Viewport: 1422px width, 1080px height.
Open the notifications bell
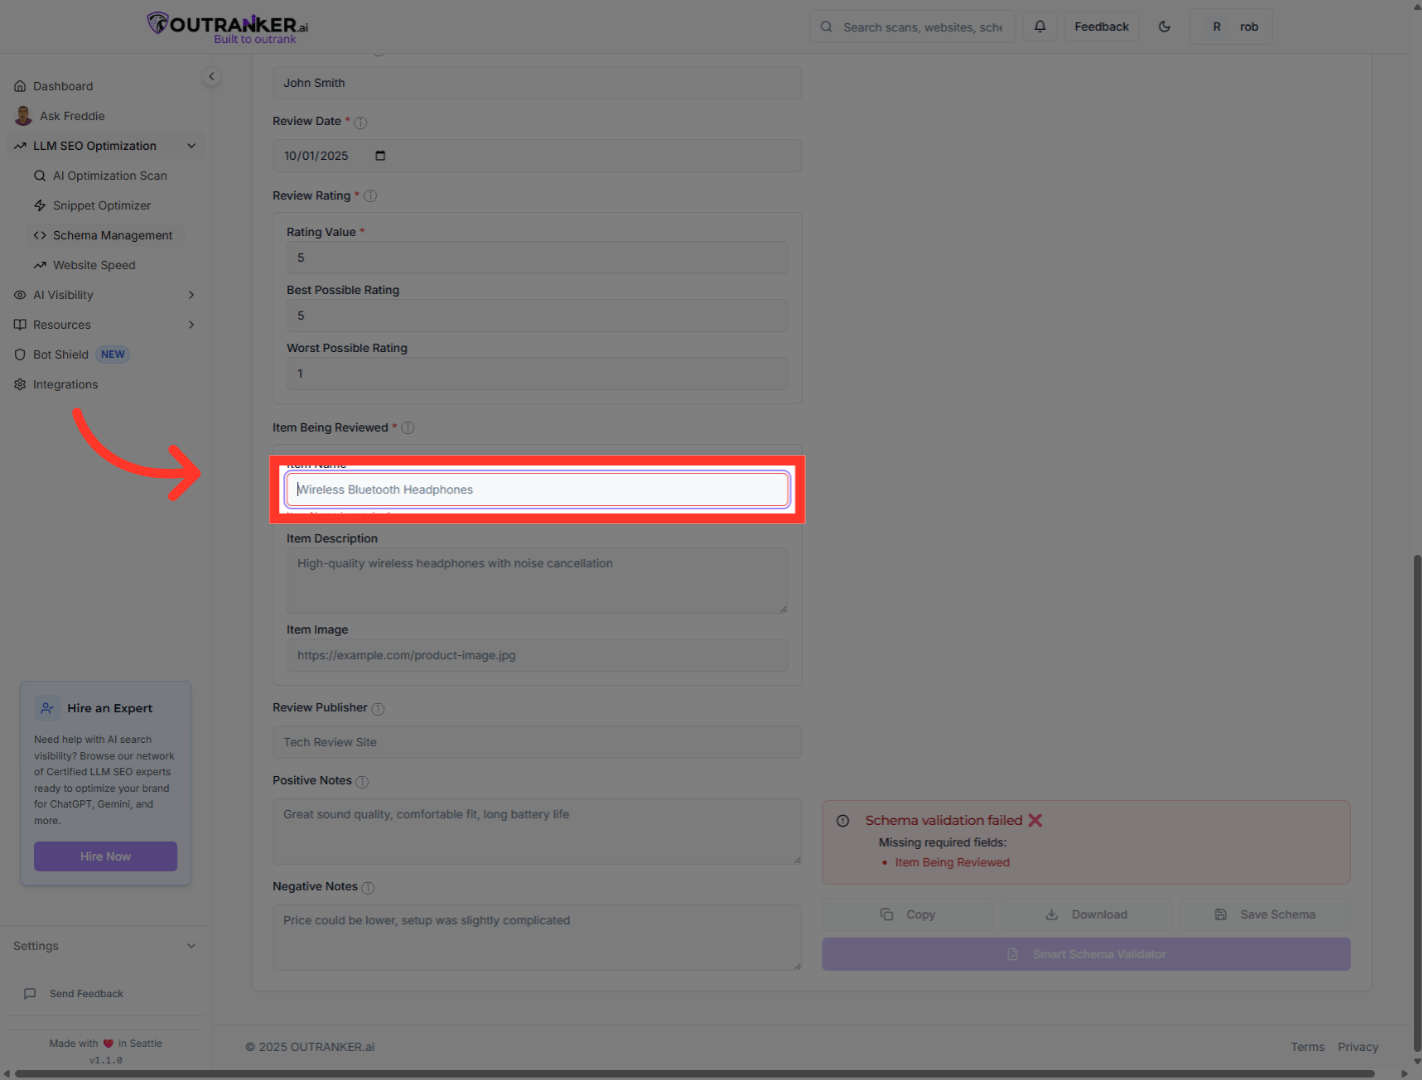(x=1040, y=27)
